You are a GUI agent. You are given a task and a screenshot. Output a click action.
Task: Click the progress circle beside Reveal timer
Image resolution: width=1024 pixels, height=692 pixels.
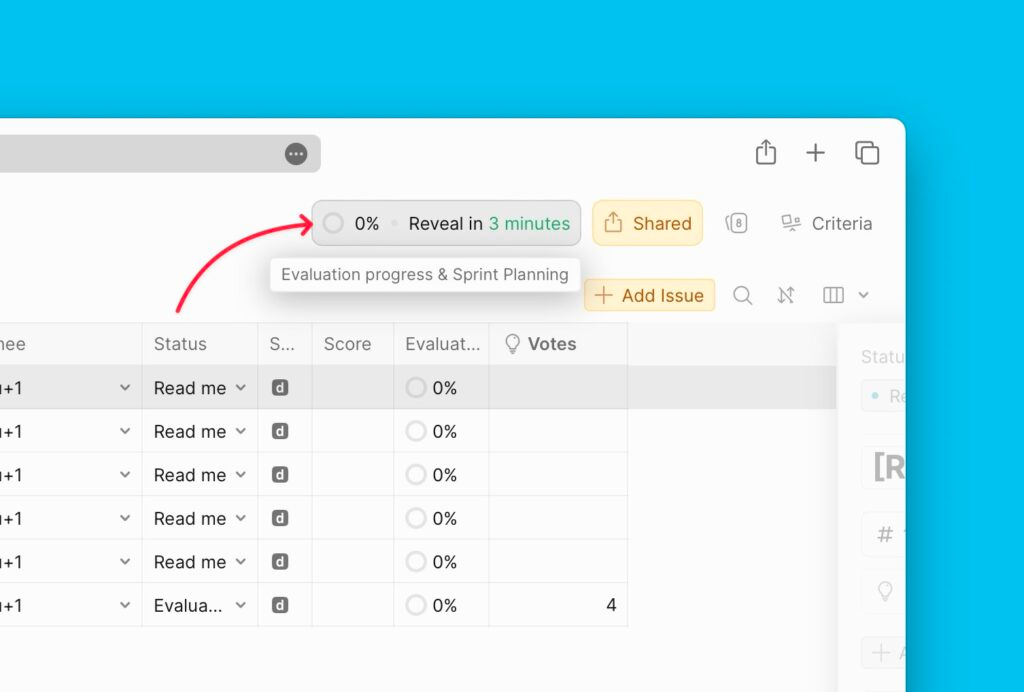(334, 223)
